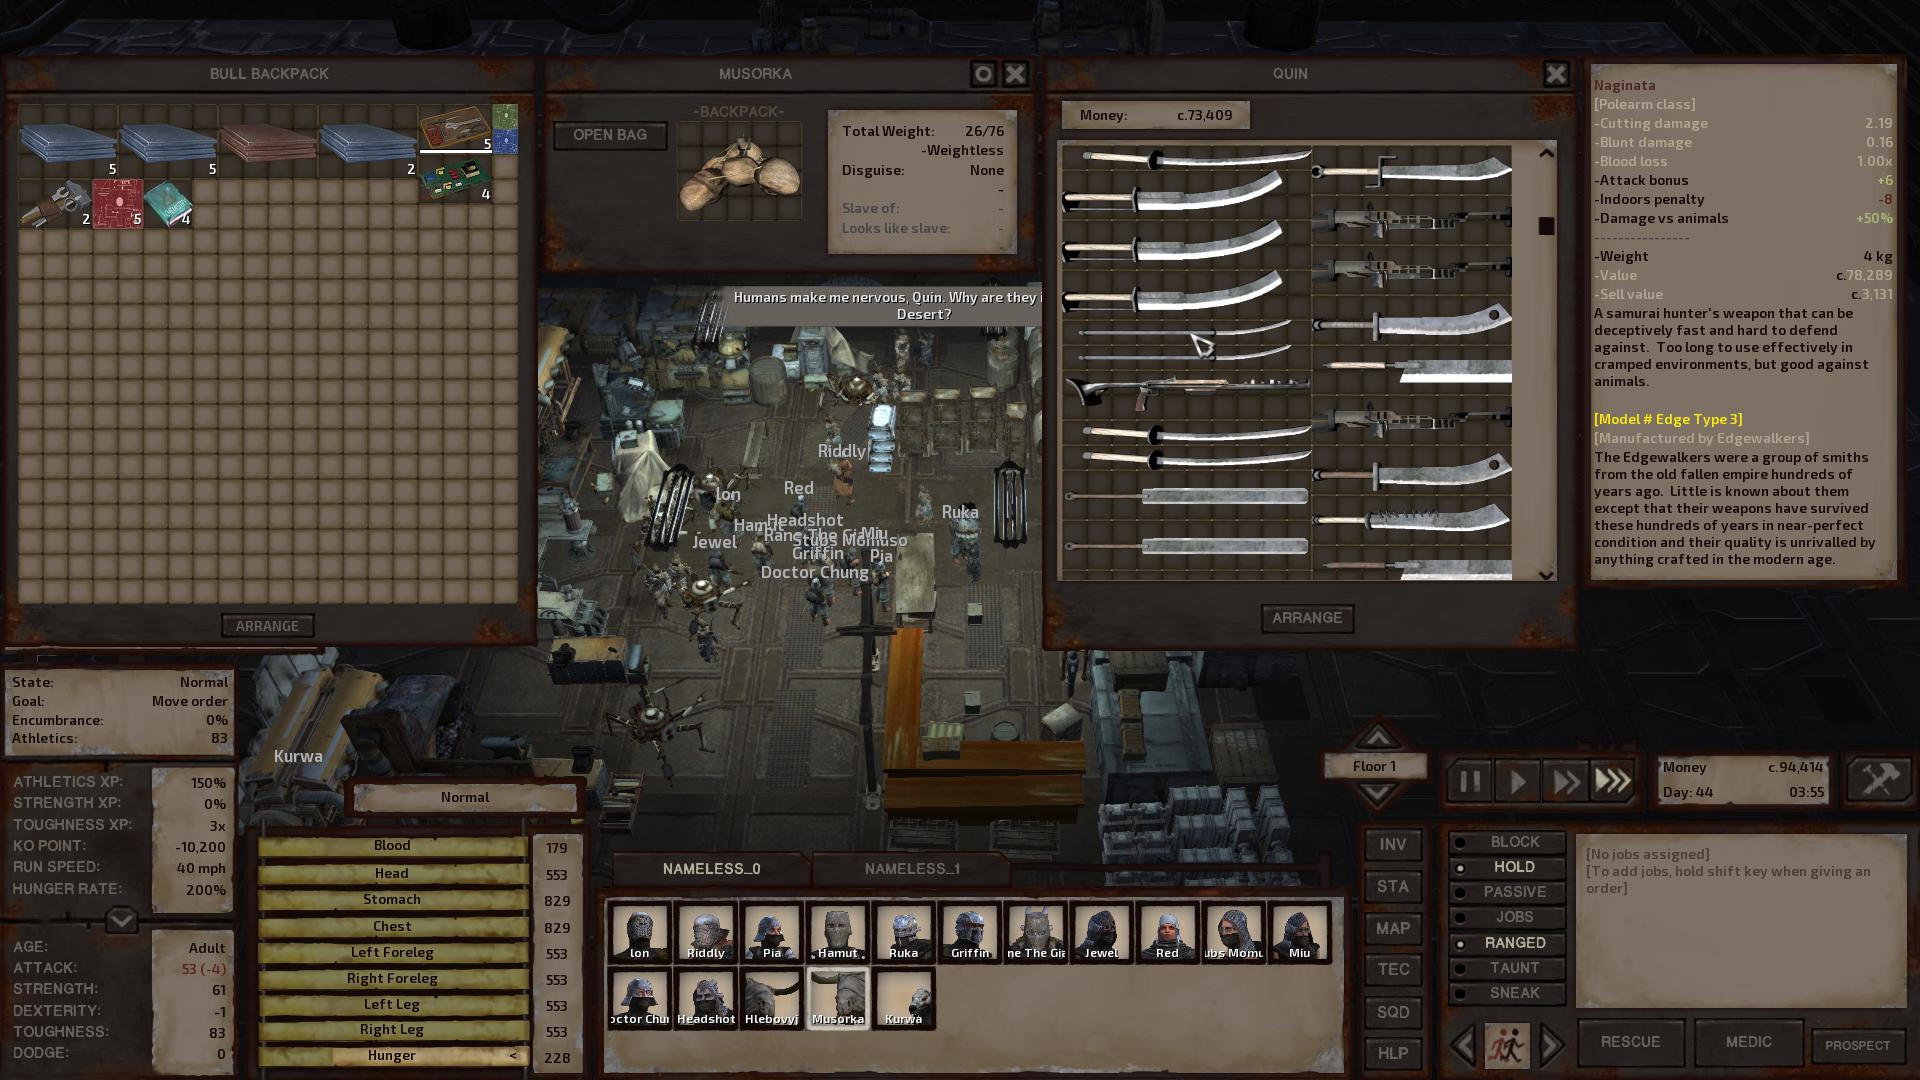Set game speed to fastest

[1613, 781]
